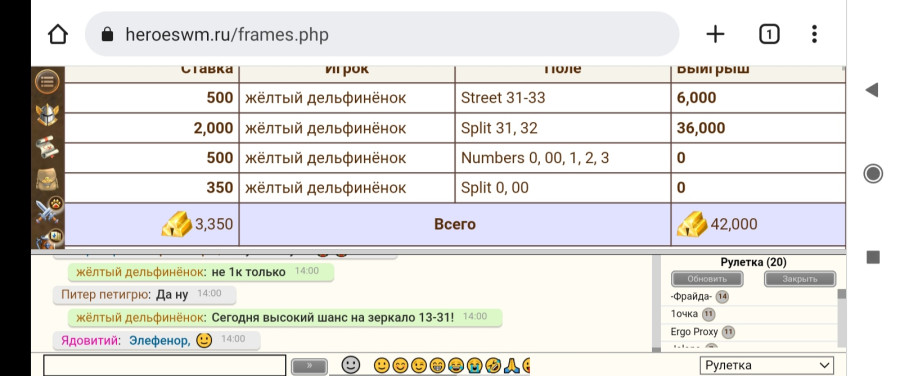Click the Обновить button
The height and width of the screenshot is (376, 900).
point(707,279)
